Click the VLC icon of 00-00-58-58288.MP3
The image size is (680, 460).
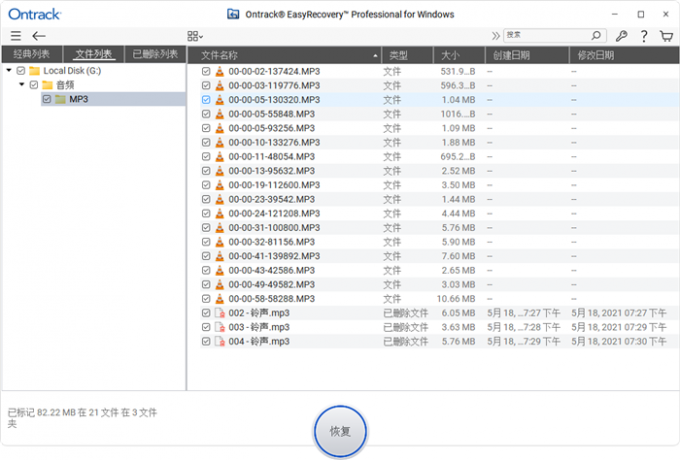[220, 299]
